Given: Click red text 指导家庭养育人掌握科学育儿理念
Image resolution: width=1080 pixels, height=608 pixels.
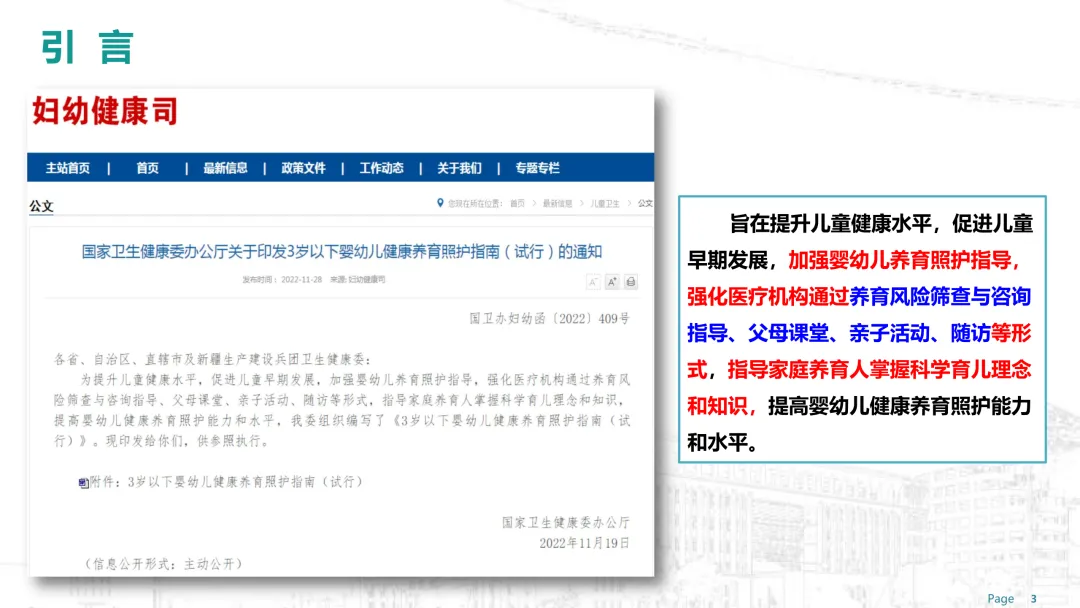Looking at the screenshot, I should (x=880, y=370).
